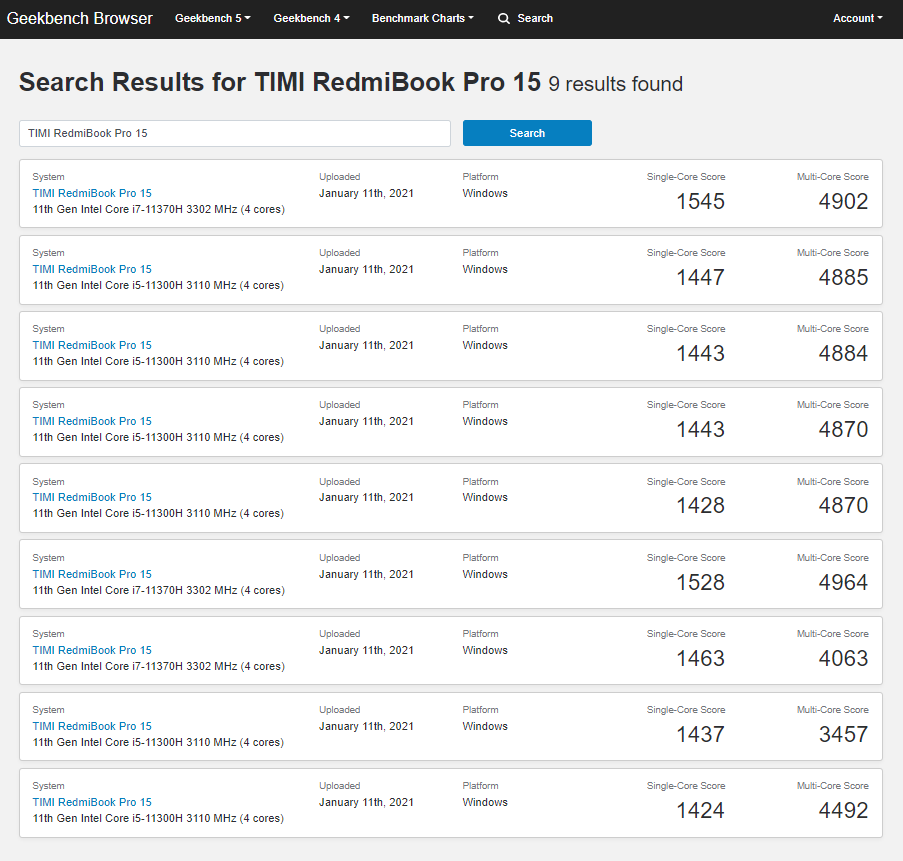Click upload date in the 1545 score row
The width and height of the screenshot is (903, 861).
click(x=366, y=194)
